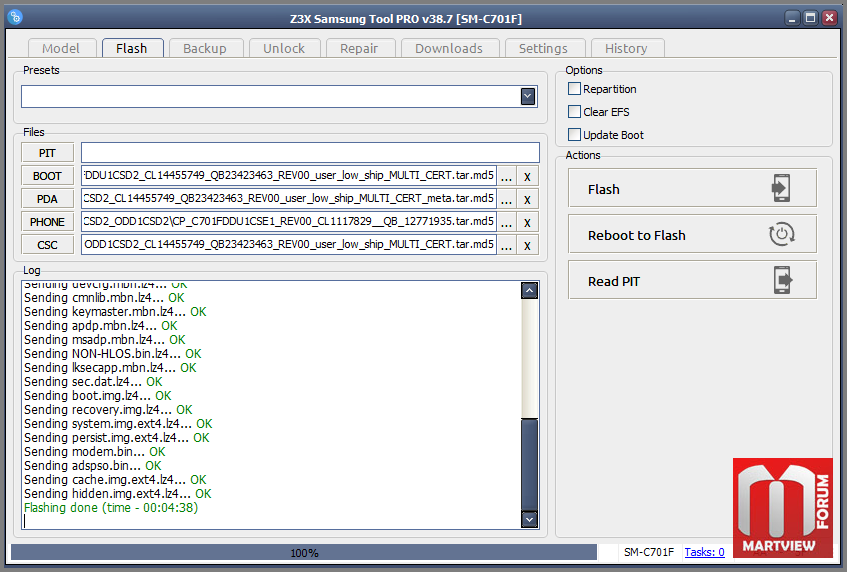
Task: Enable the Repartition checkbox
Action: [x=574, y=89]
